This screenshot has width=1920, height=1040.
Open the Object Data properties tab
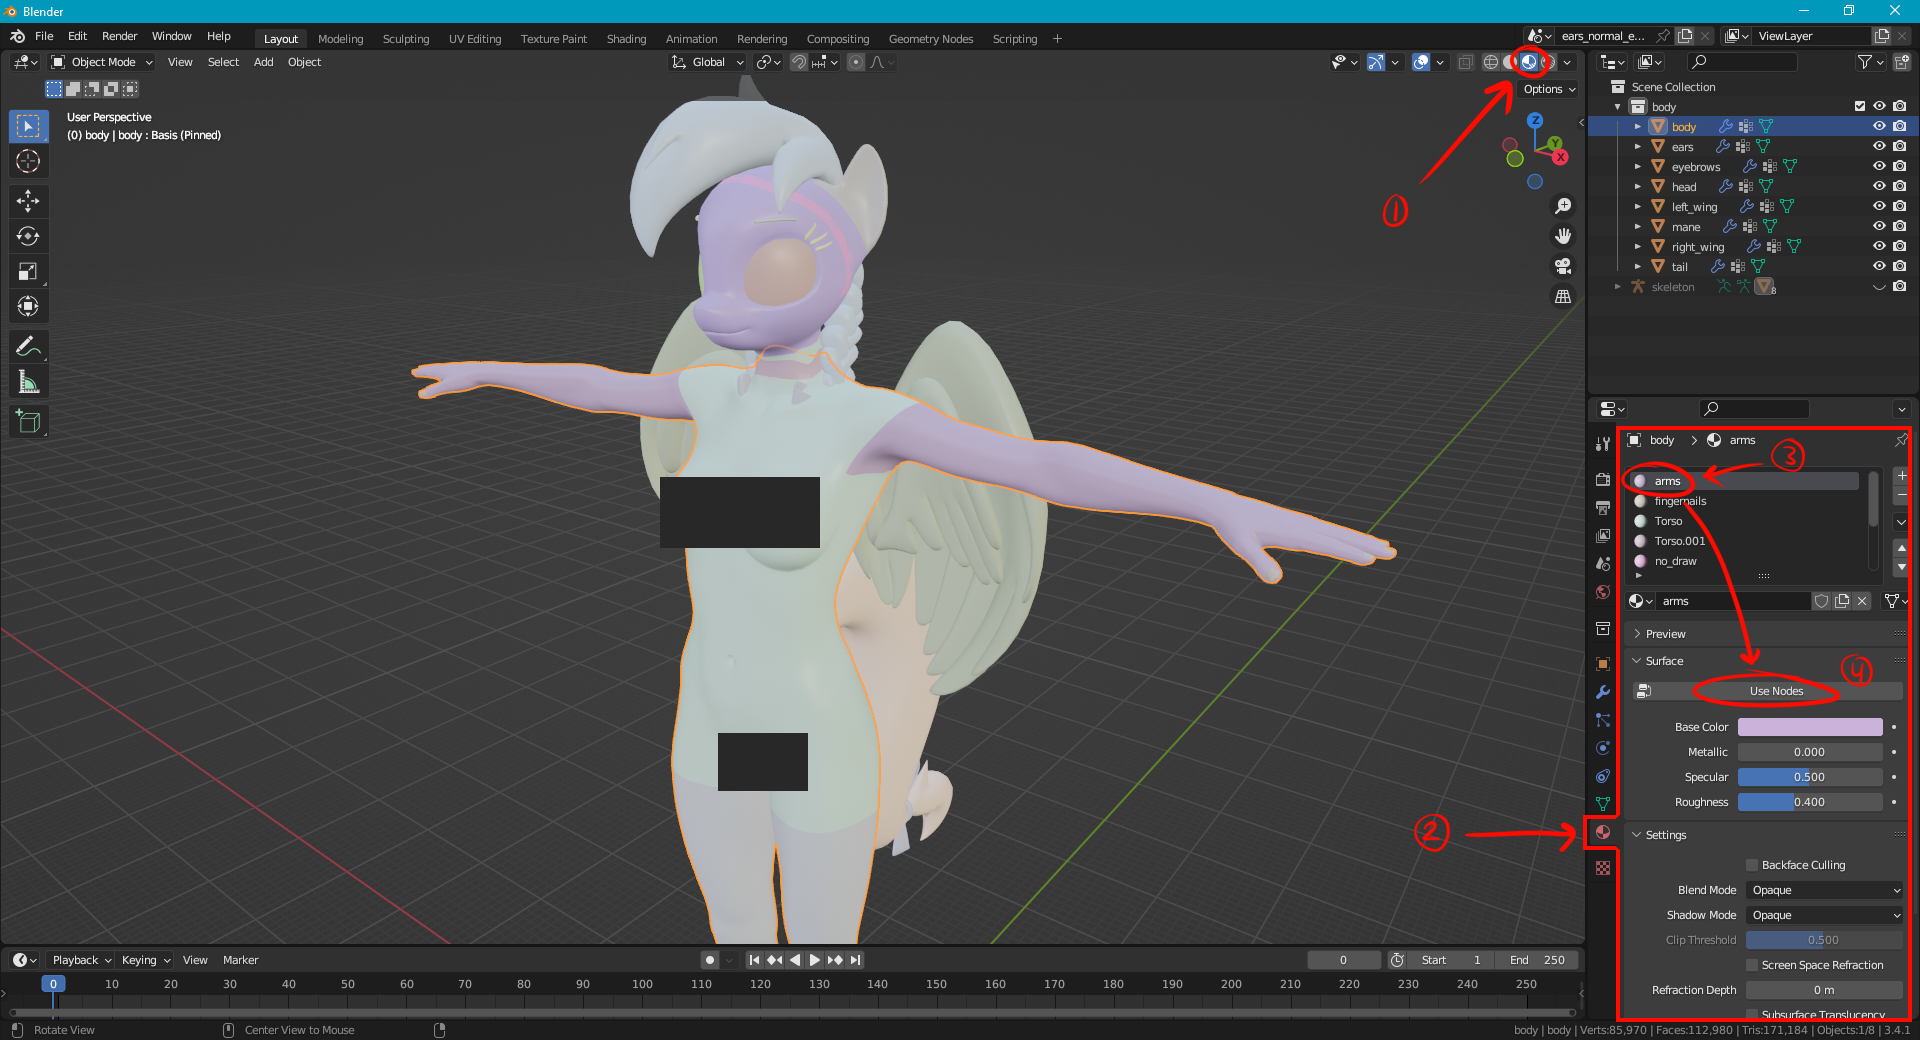1603,804
